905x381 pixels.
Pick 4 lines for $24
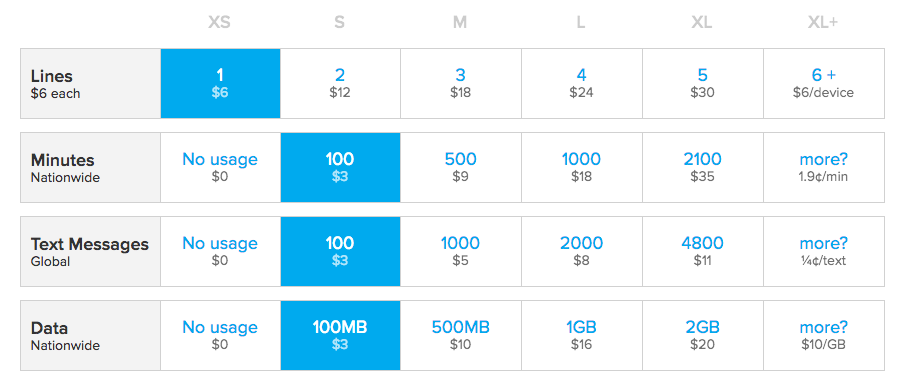(581, 84)
